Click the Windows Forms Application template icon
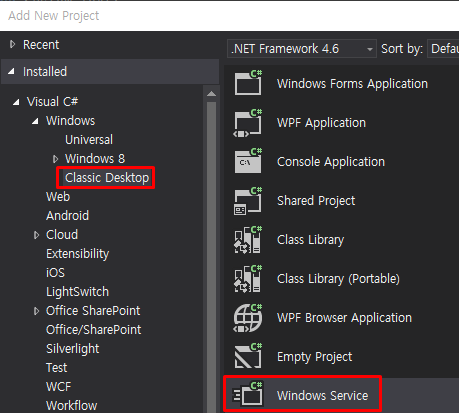Screen dimensions: 459x413 [248, 83]
